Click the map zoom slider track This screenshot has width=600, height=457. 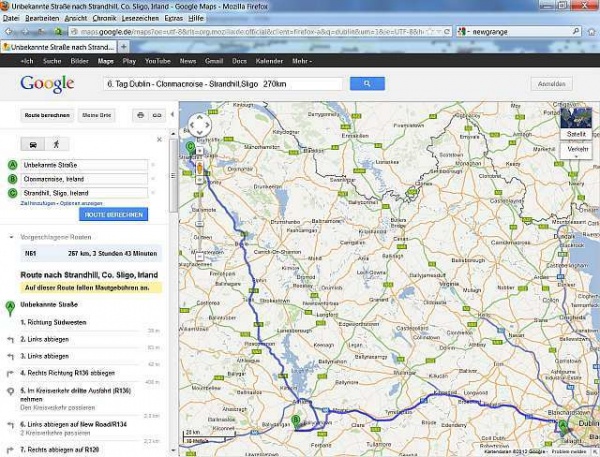[x=199, y=218]
